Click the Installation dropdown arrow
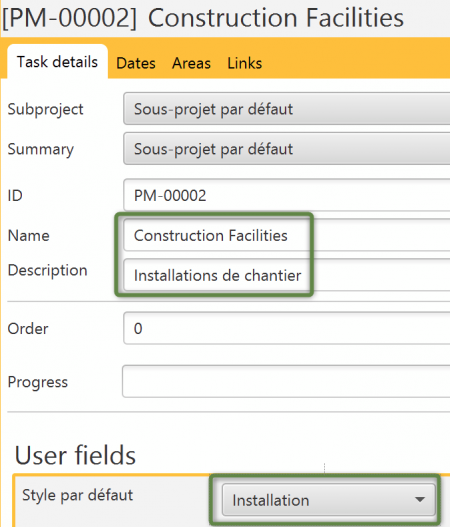Viewport: 450px width, 527px height. 420,499
